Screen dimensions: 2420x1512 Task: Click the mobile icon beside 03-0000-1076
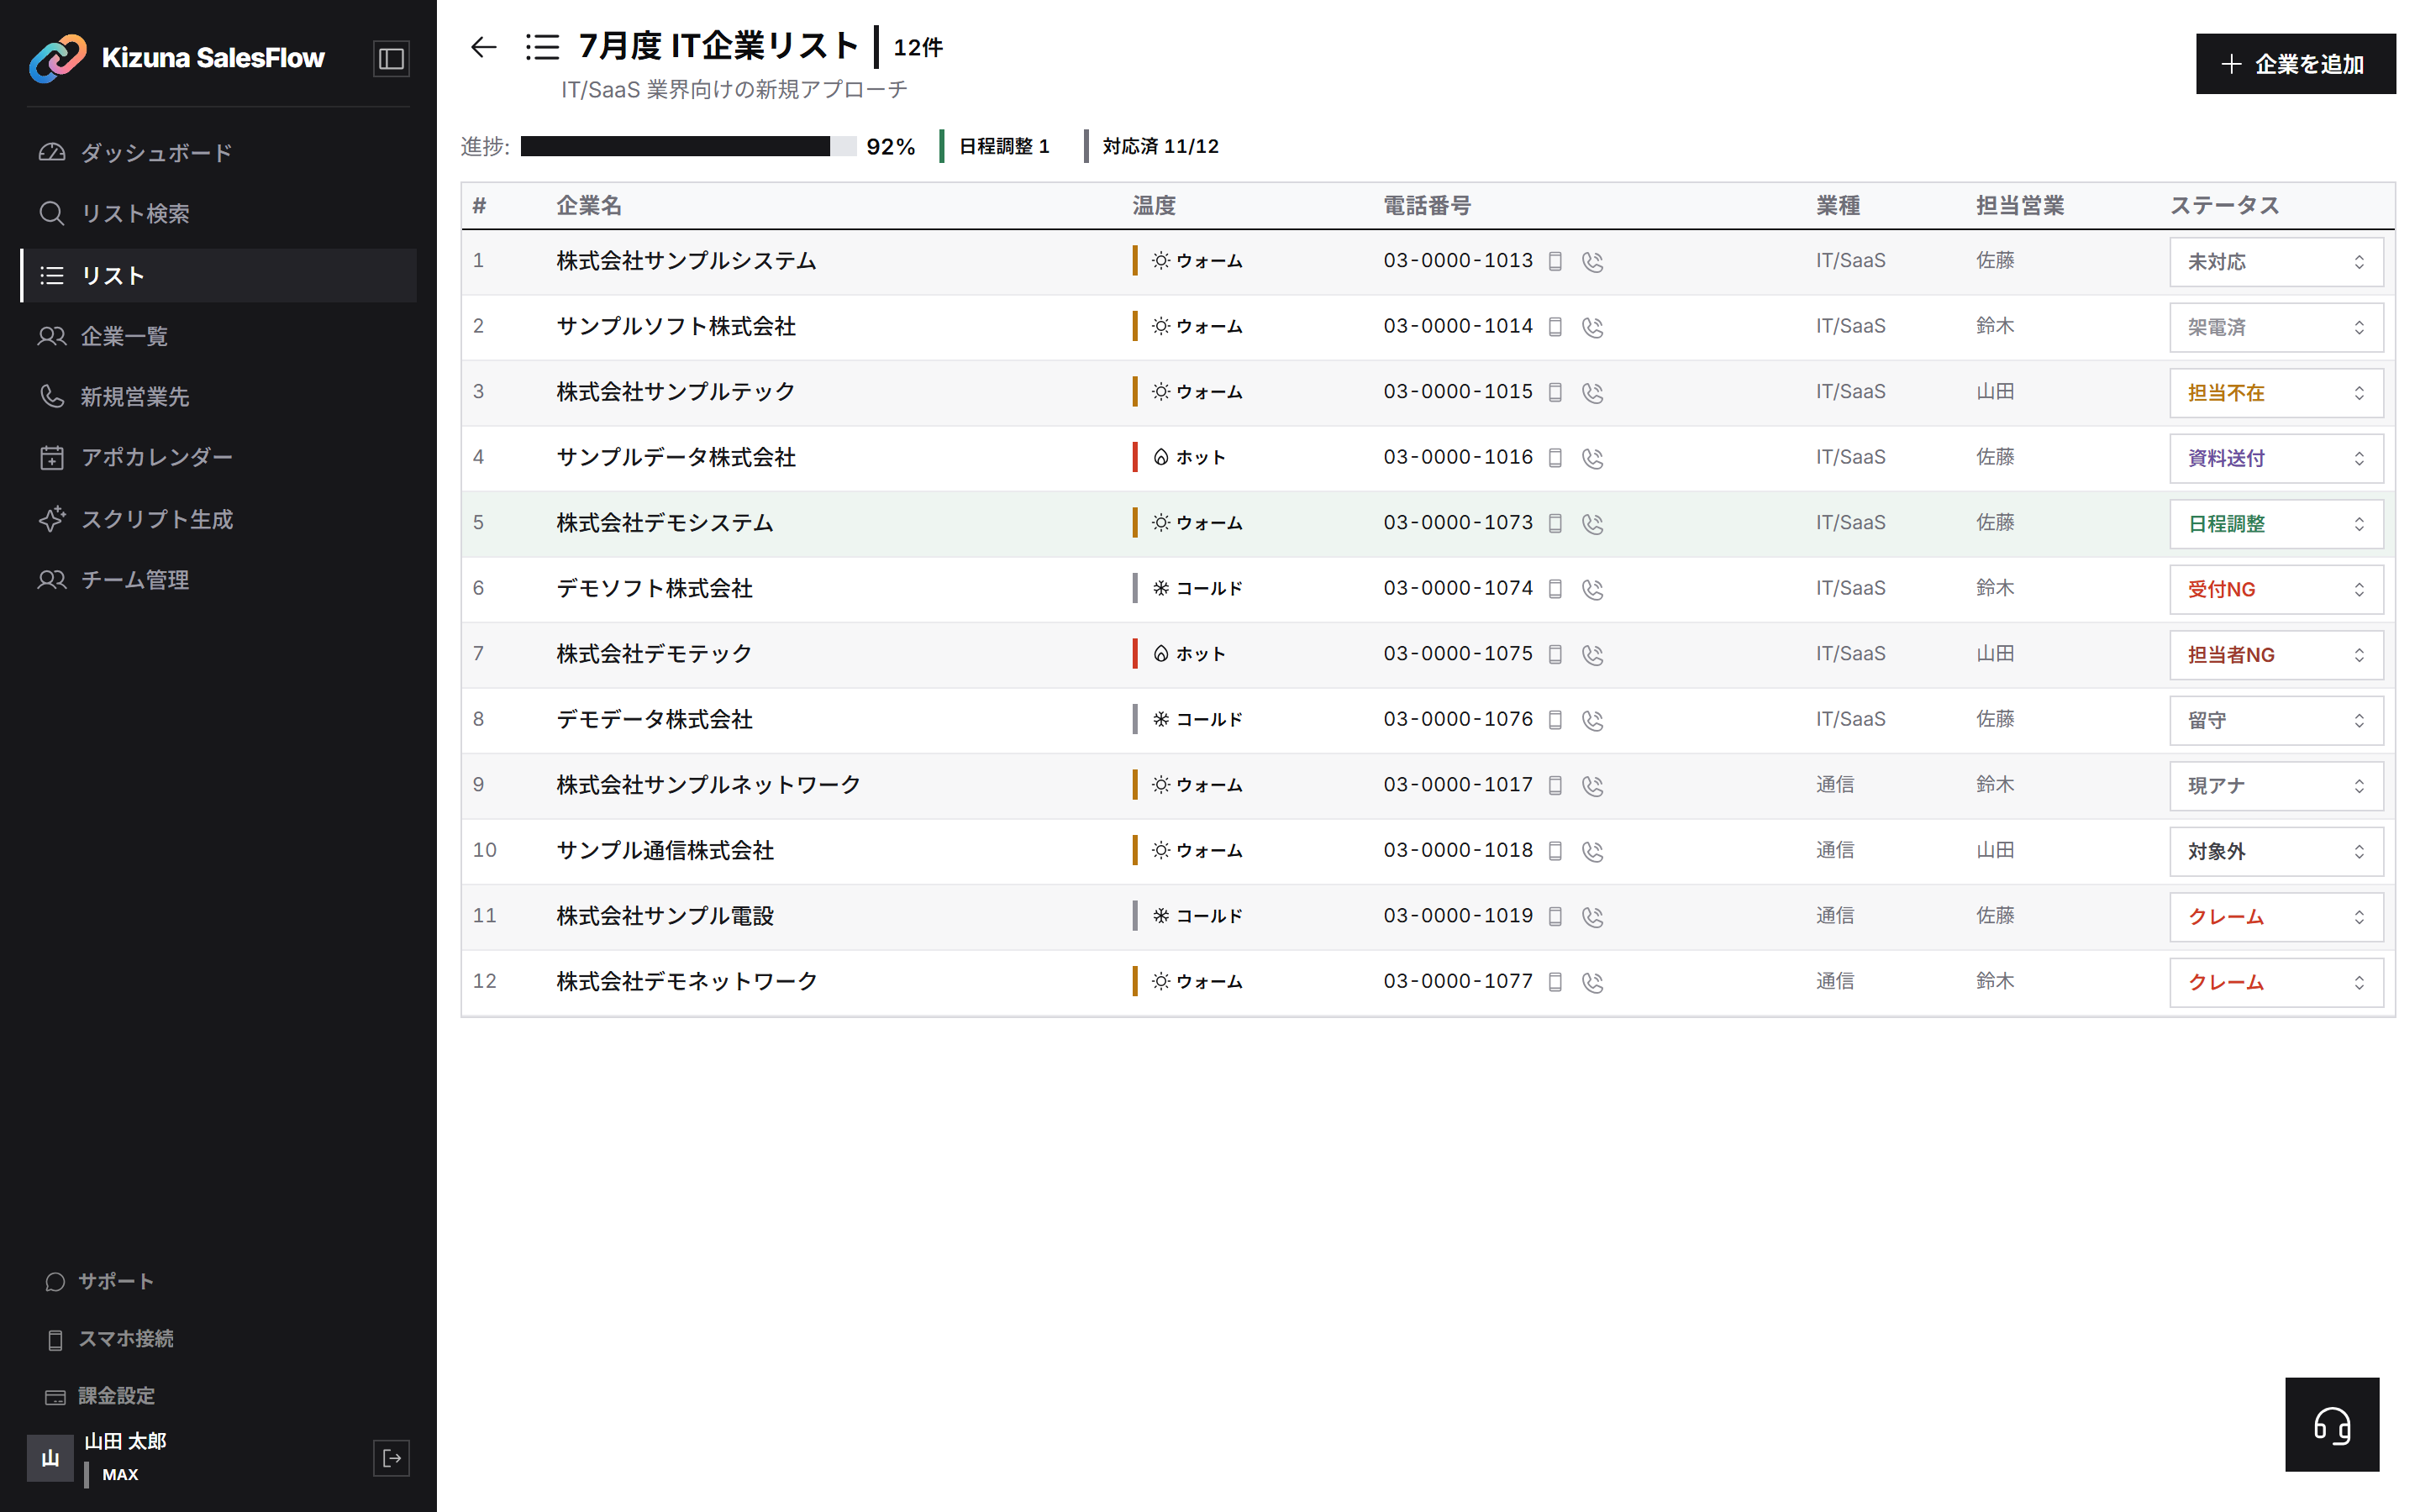click(1555, 720)
